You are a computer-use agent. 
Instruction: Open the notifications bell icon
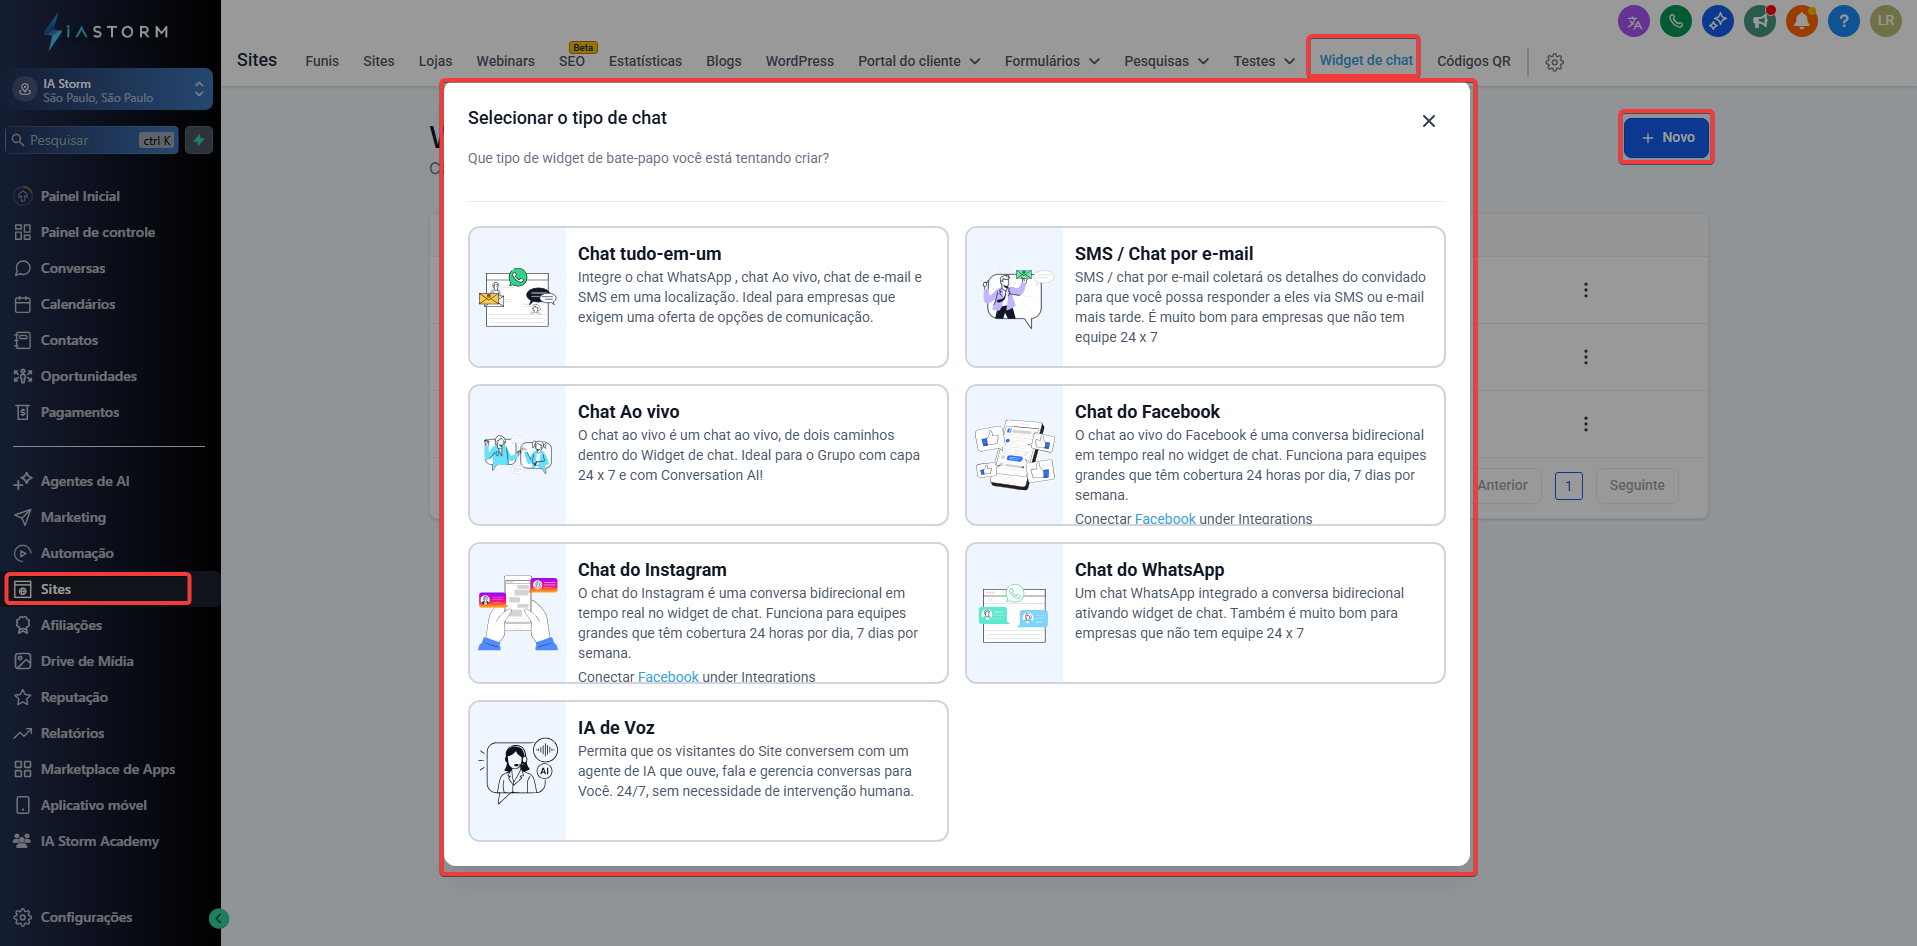[x=1801, y=21]
